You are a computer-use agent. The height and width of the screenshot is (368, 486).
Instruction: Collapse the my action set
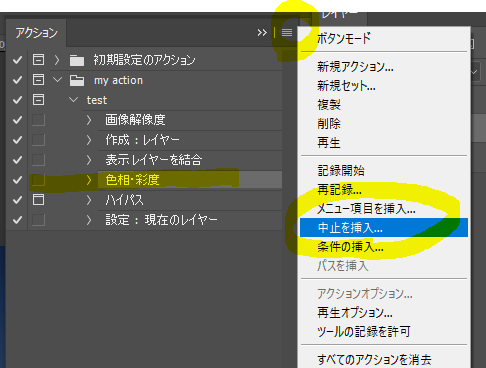click(x=58, y=80)
